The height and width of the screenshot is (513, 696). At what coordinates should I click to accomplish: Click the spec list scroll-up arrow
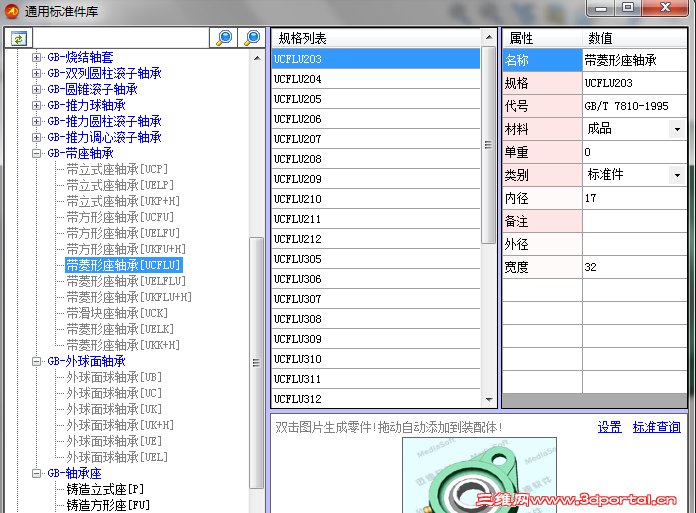489,37
